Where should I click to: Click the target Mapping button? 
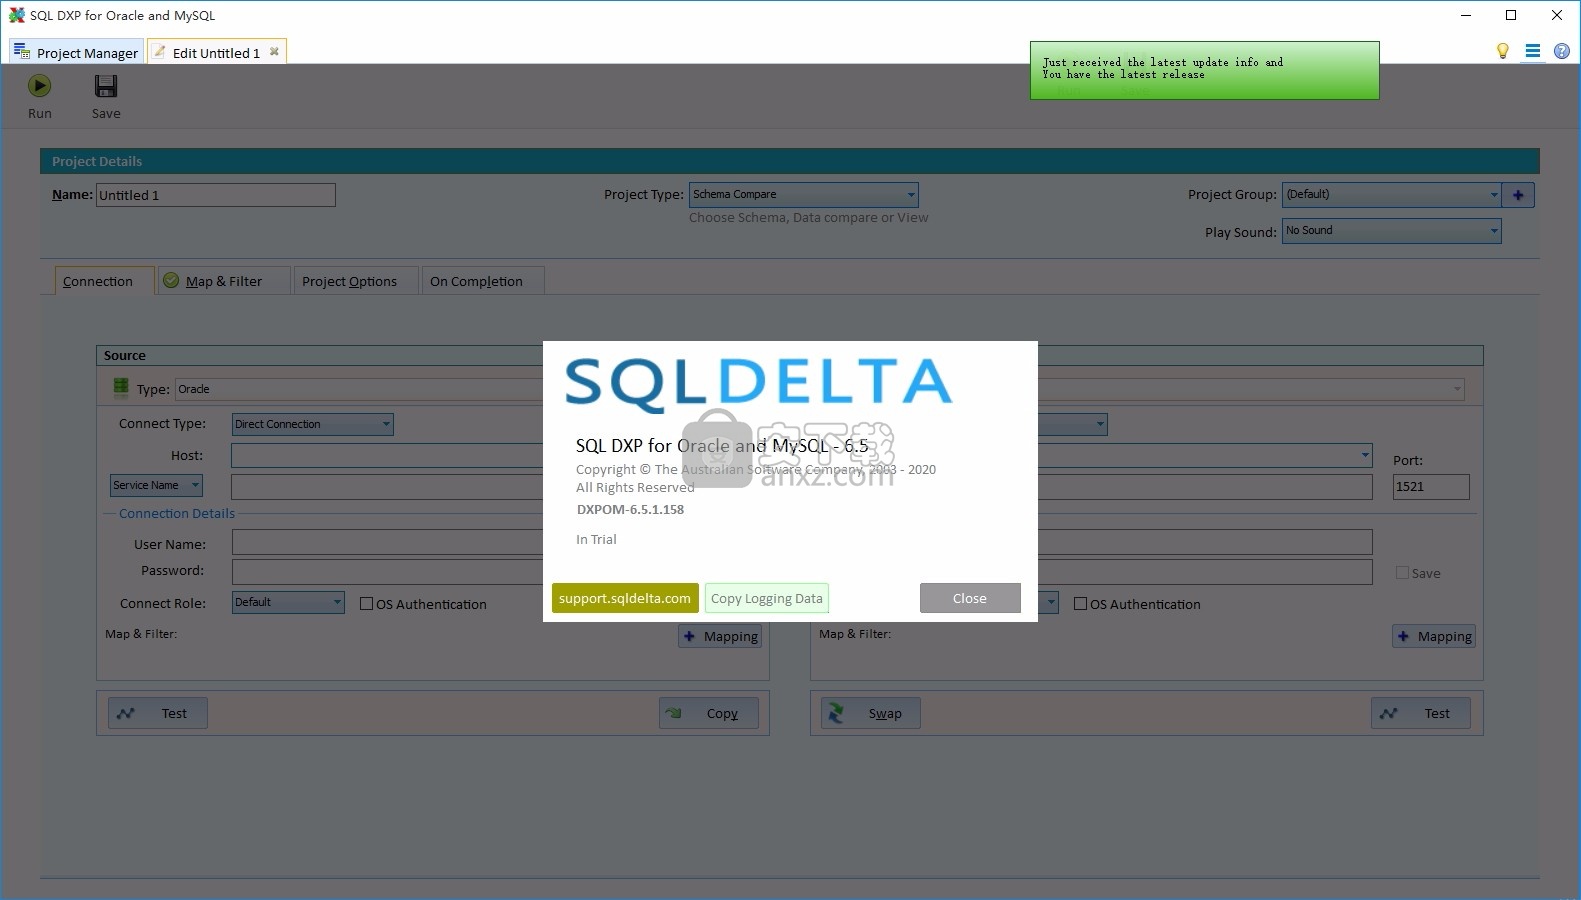[1434, 636]
